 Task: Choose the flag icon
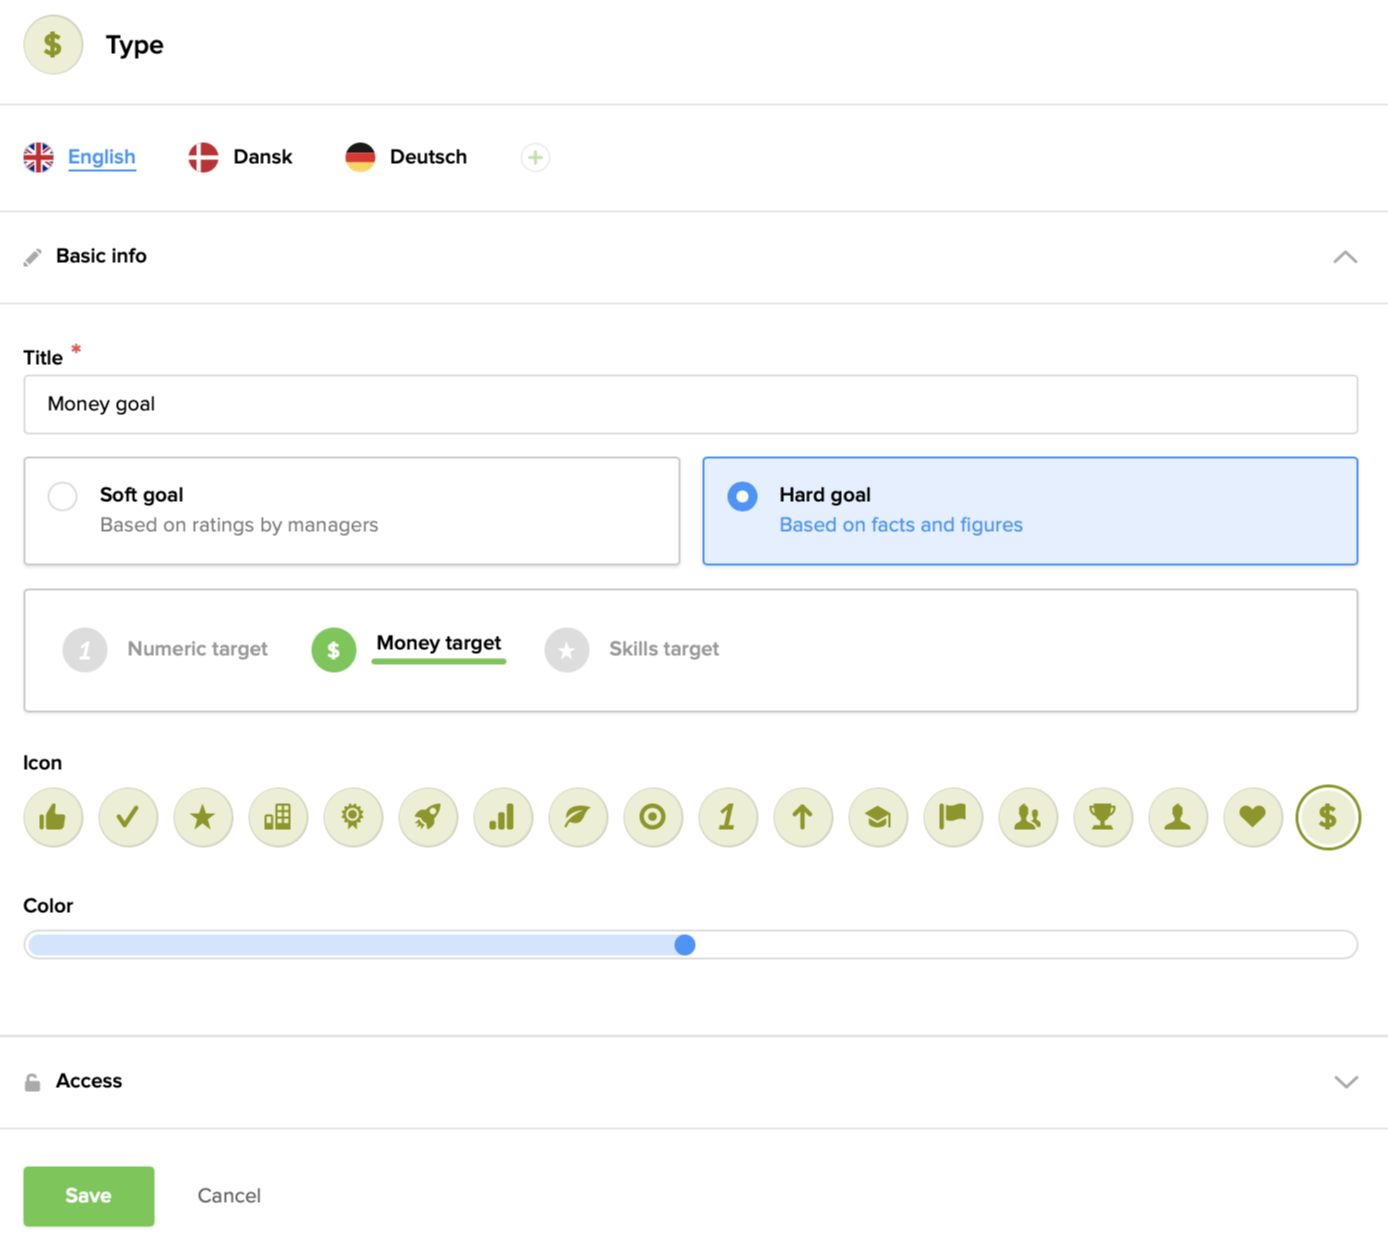953,817
